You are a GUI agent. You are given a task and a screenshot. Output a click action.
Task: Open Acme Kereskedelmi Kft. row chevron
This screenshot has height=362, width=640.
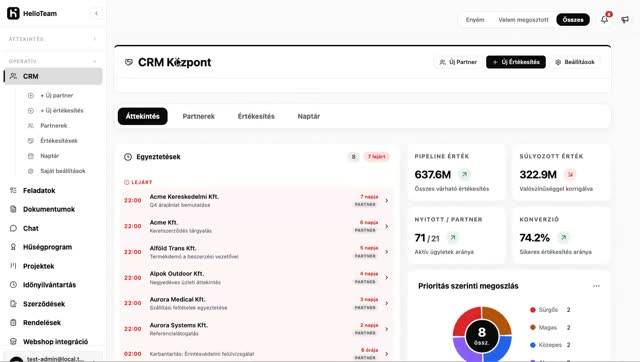click(387, 200)
